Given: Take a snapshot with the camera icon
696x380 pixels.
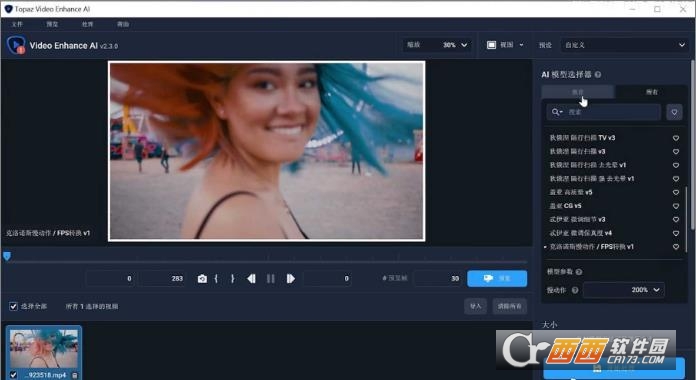Looking at the screenshot, I should coord(202,279).
